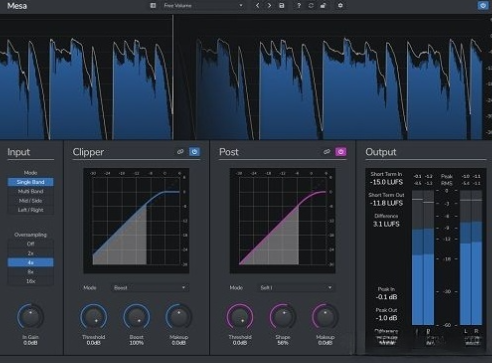Viewport: 492px width, 363px height.
Task: Click the waveform display
Action: (x=242, y=77)
